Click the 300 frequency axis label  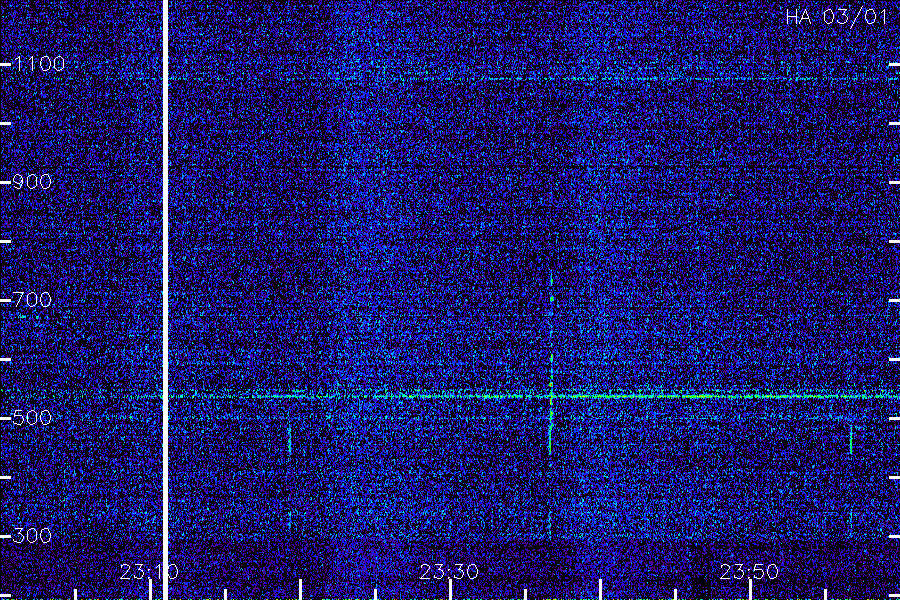click(x=32, y=536)
